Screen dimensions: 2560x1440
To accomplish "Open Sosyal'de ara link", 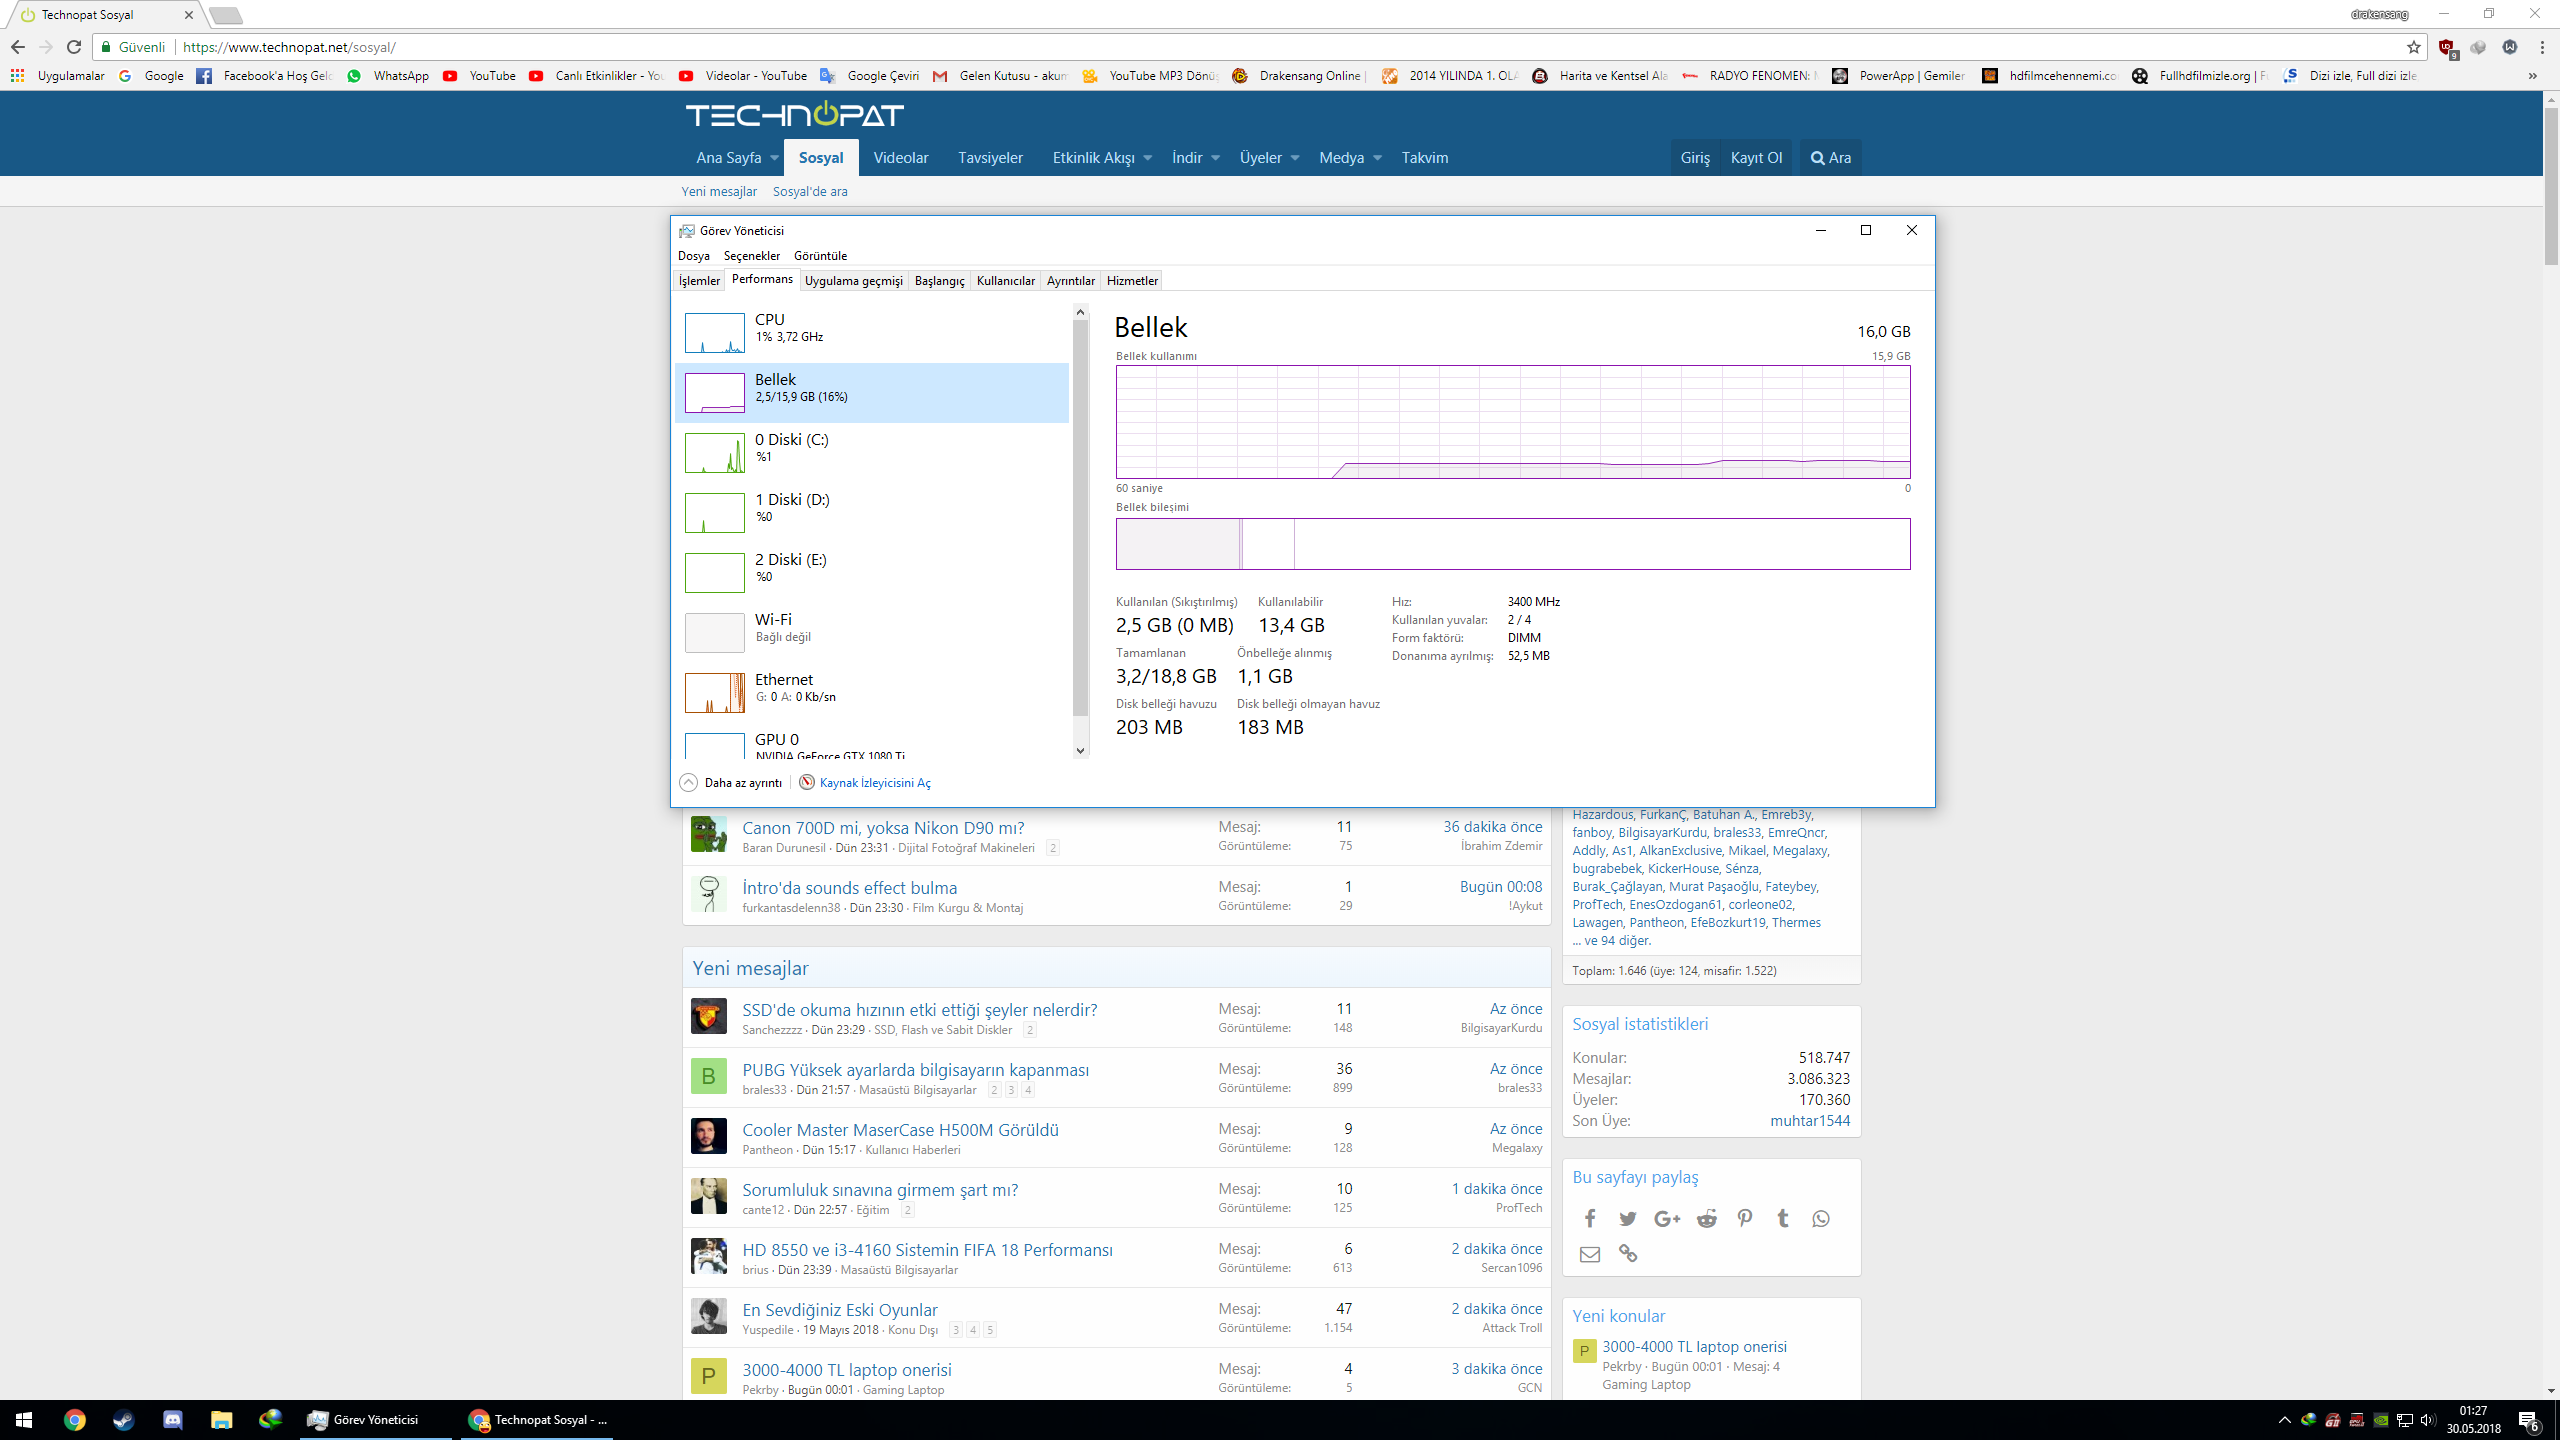I will point(810,191).
